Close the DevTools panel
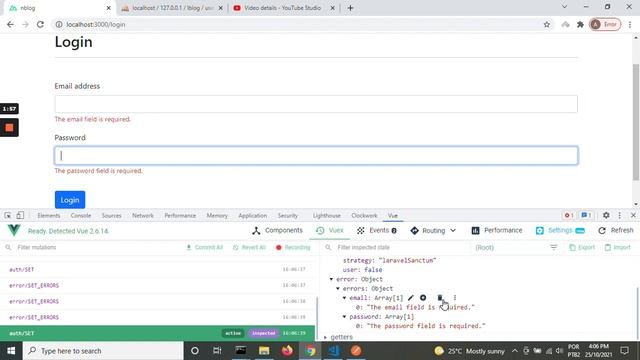The height and width of the screenshot is (360, 640). (x=633, y=215)
